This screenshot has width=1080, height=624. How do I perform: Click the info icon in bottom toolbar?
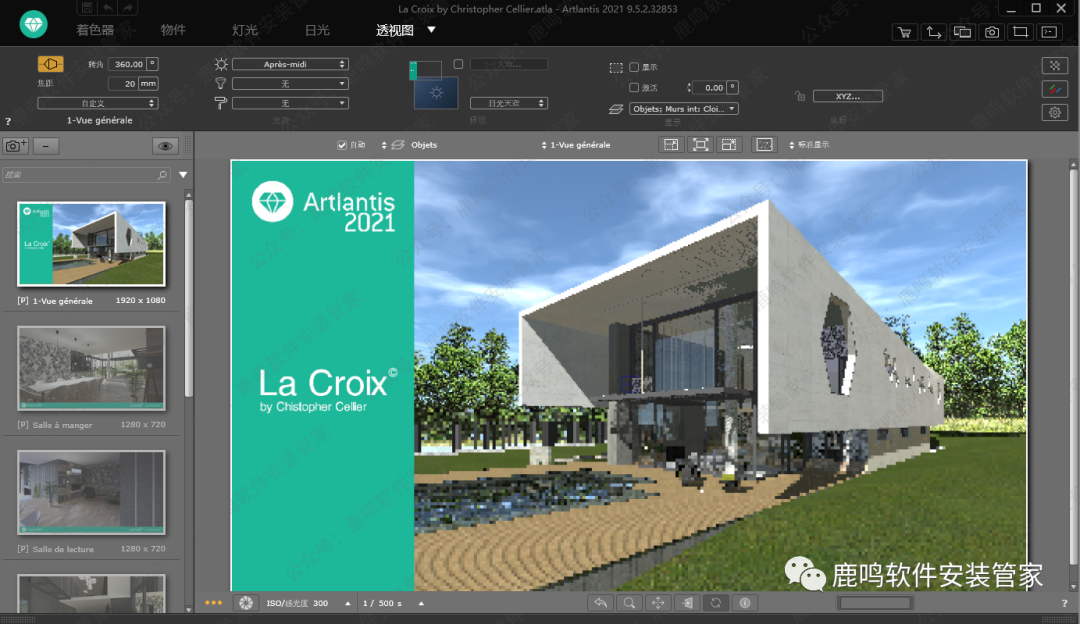point(745,603)
